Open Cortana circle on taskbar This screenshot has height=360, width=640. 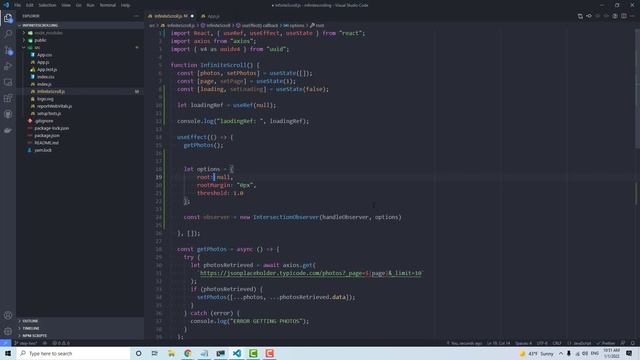(x=138, y=353)
